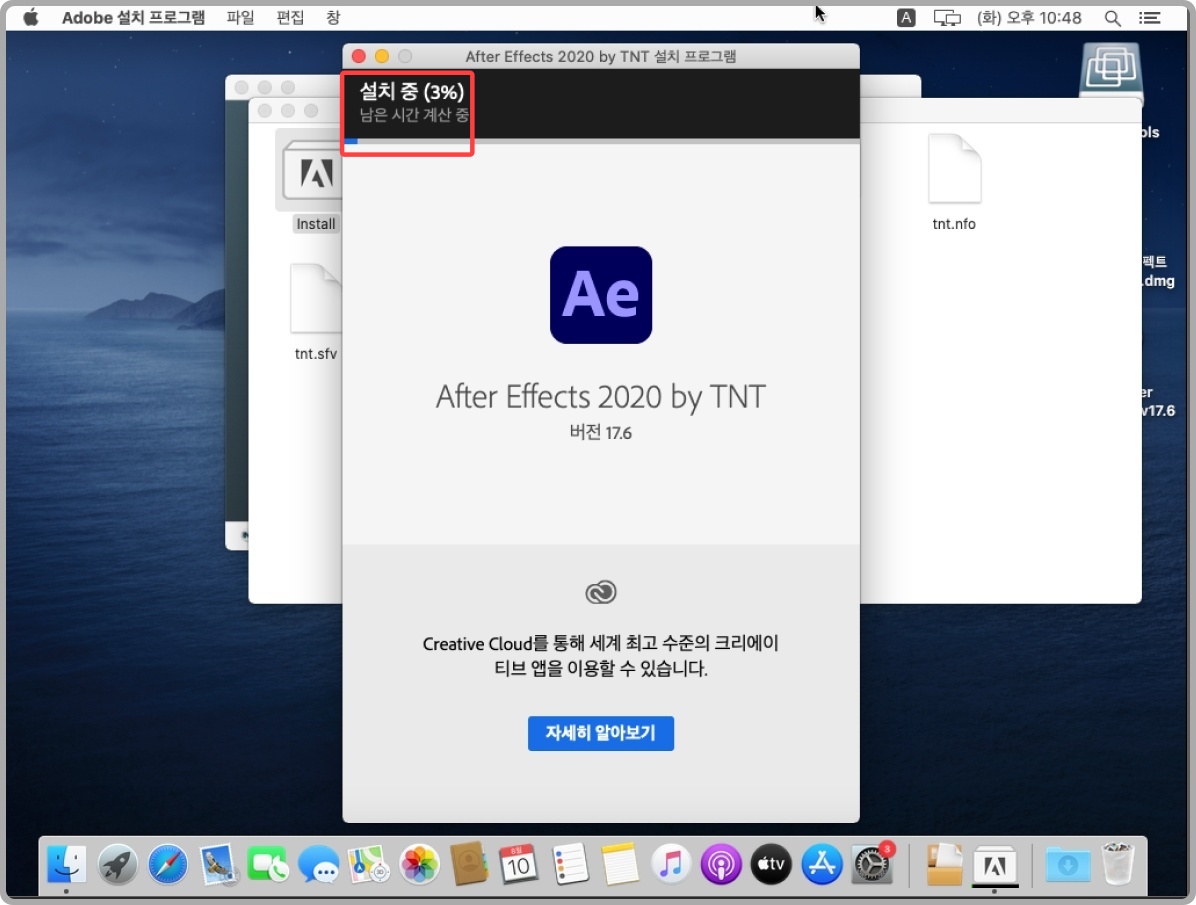The height and width of the screenshot is (905, 1196).
Task: Click the Install label in Finder window
Action: coord(316,224)
